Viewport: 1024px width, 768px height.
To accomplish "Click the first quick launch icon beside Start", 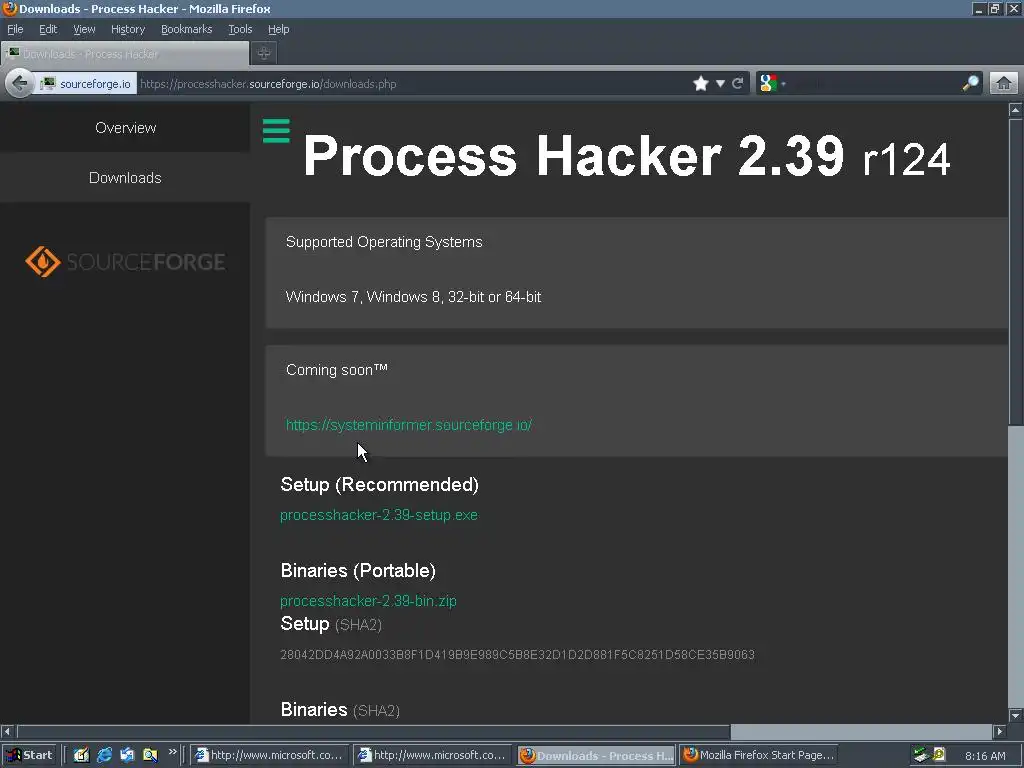I will point(81,755).
